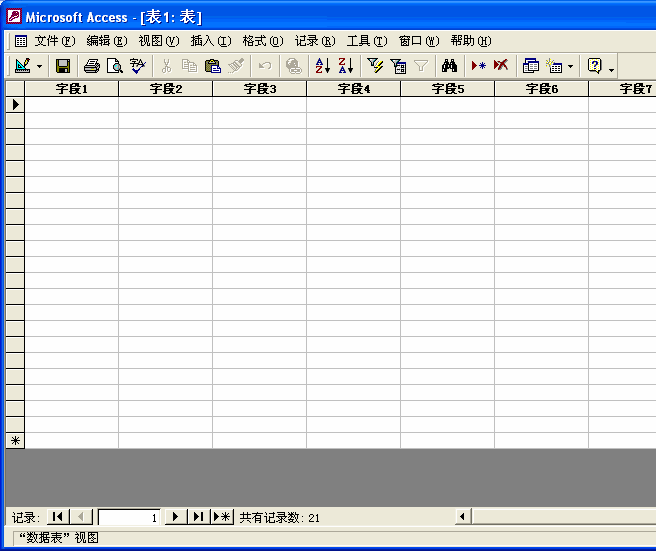Click the table control icon left of 文件
The width and height of the screenshot is (656, 551).
coord(21,41)
